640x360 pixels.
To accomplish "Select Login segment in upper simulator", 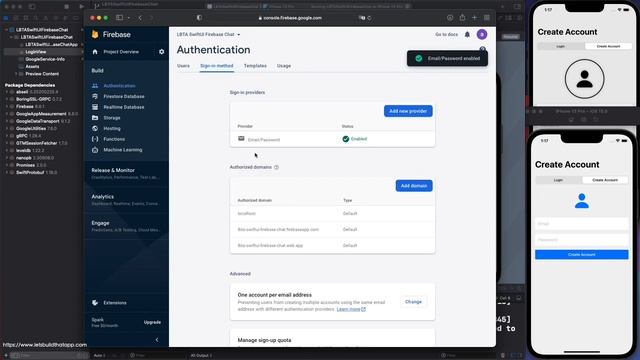I will (561, 47).
